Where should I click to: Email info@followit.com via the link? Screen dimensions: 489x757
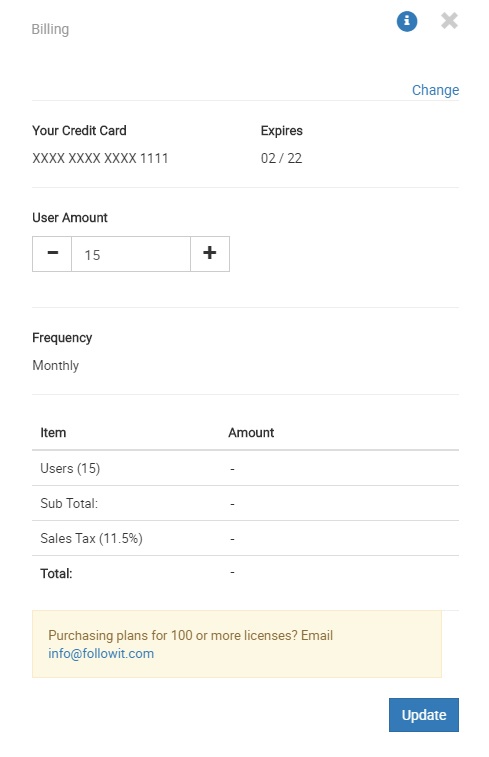(x=101, y=653)
